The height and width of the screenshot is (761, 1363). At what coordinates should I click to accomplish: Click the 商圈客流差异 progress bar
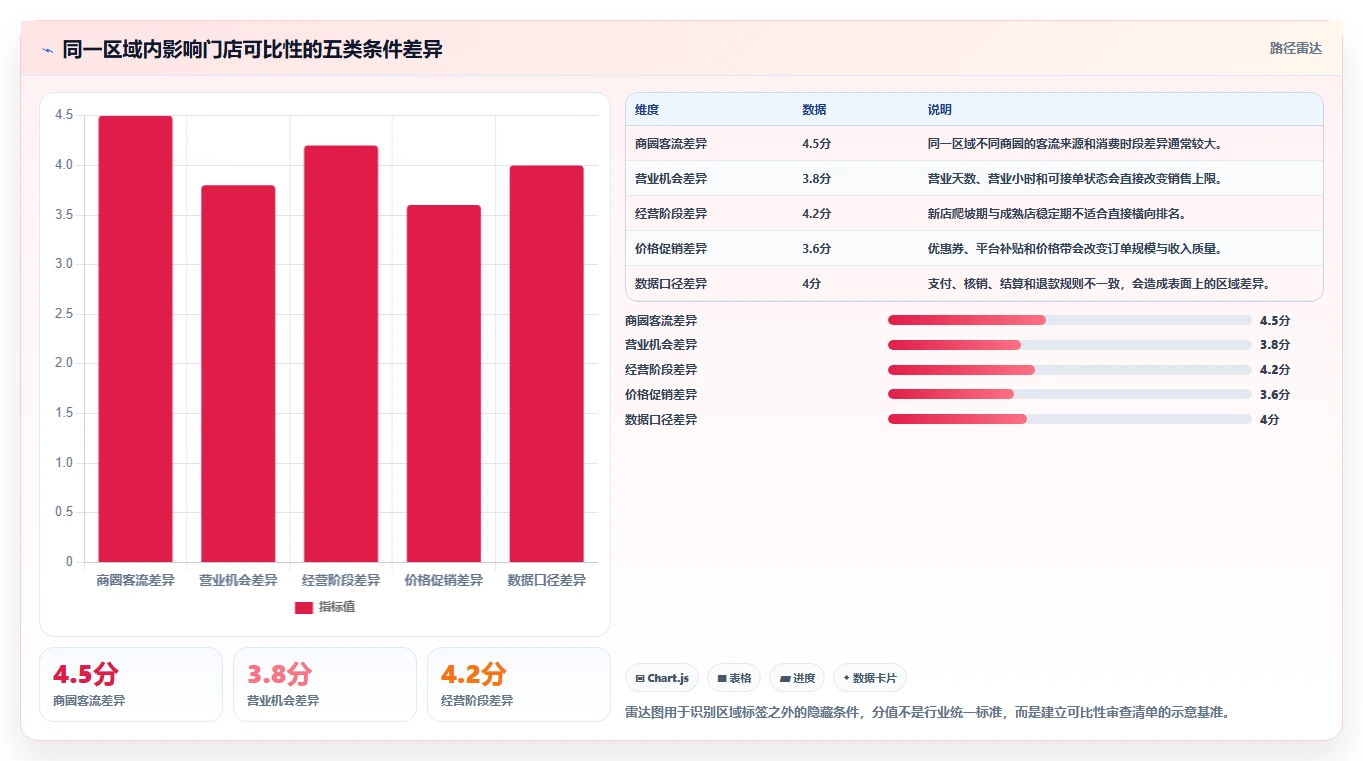[1070, 320]
